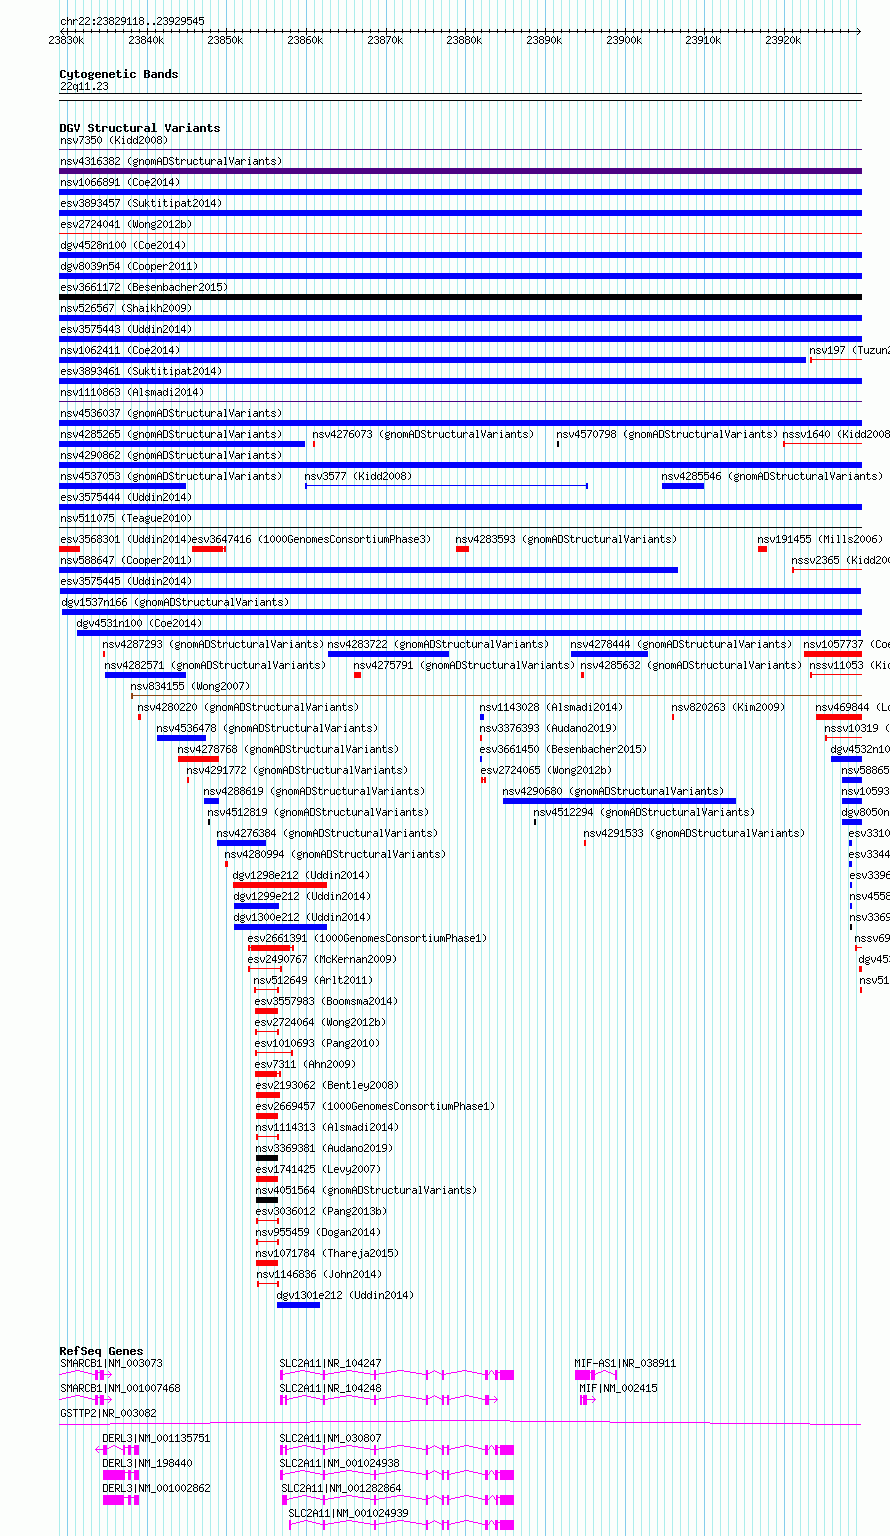This screenshot has height=1536, width=890.
Task: Select nsv834155 (Wong2007) label
Action: [x=190, y=687]
